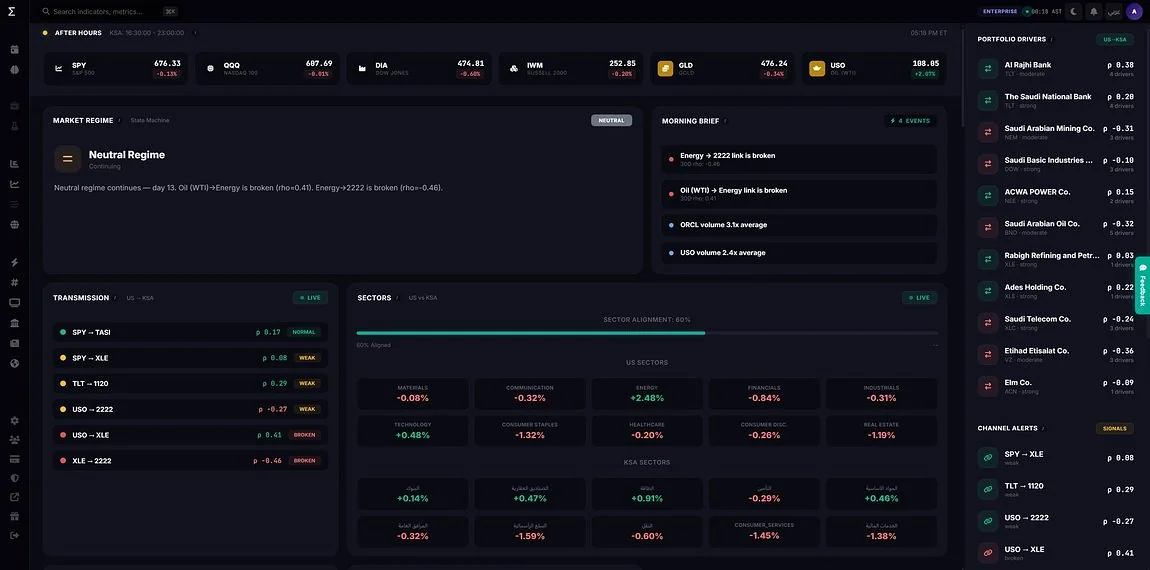Select the USO → 2222 transmission row
Screen dimensions: 1150x570
191,409
